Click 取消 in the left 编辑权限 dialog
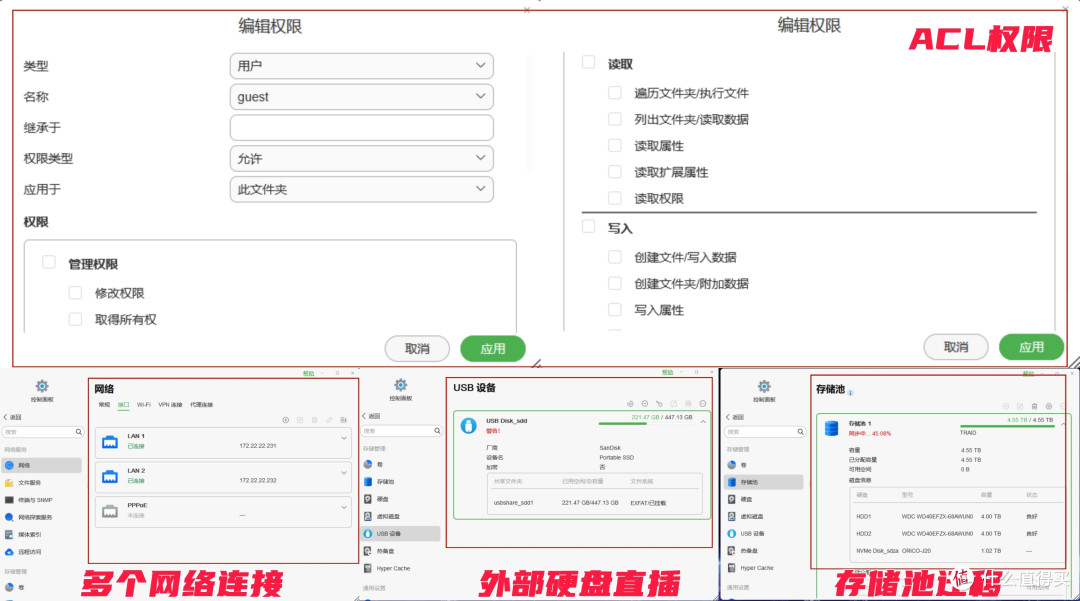1080x601 pixels. tap(417, 348)
